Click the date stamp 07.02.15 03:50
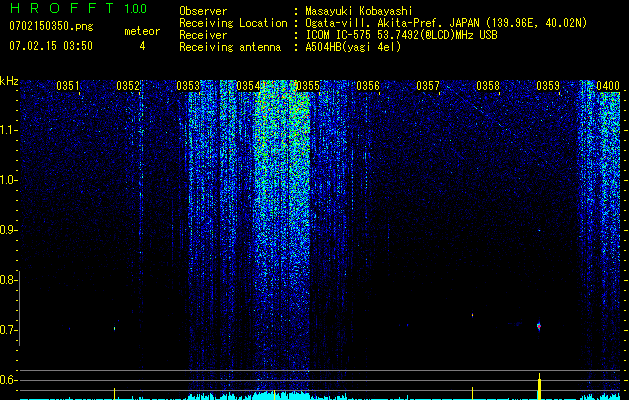 click(x=51, y=45)
